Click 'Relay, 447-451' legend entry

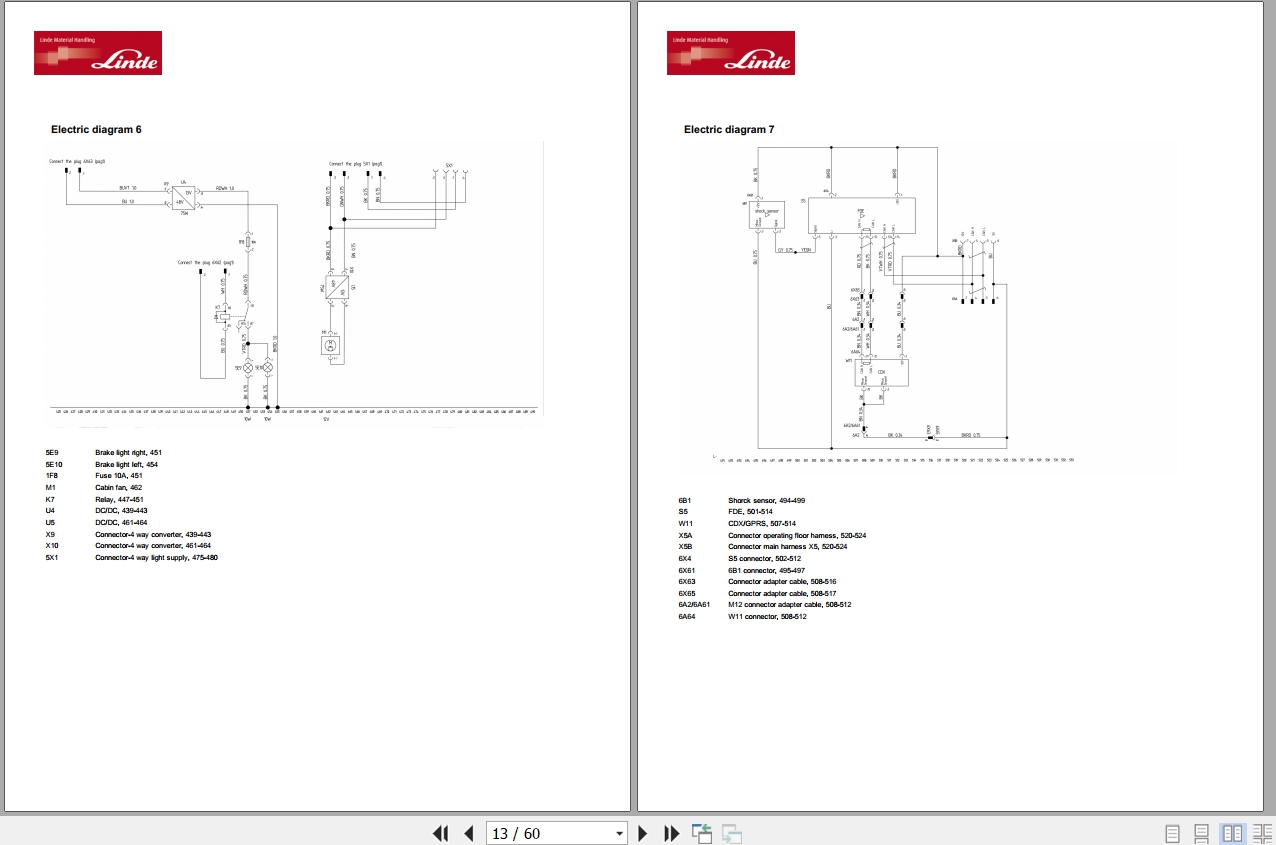(119, 499)
